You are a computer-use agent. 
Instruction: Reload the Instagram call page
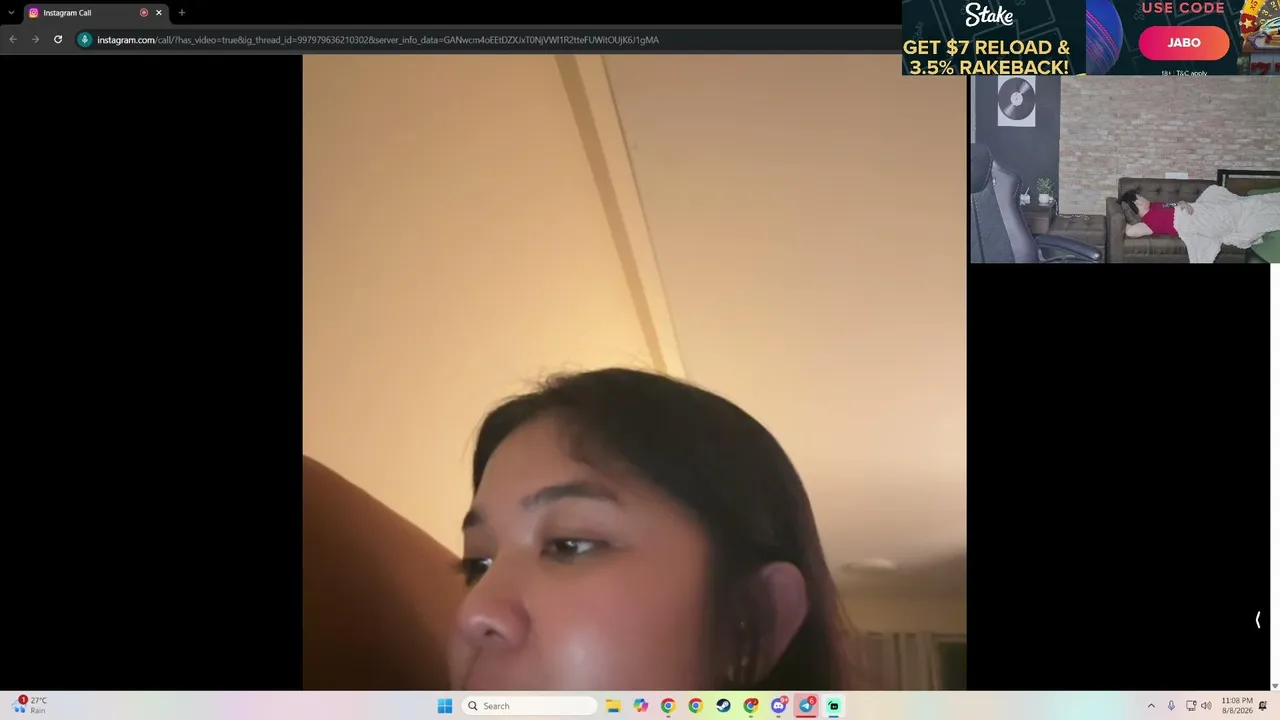click(x=58, y=40)
